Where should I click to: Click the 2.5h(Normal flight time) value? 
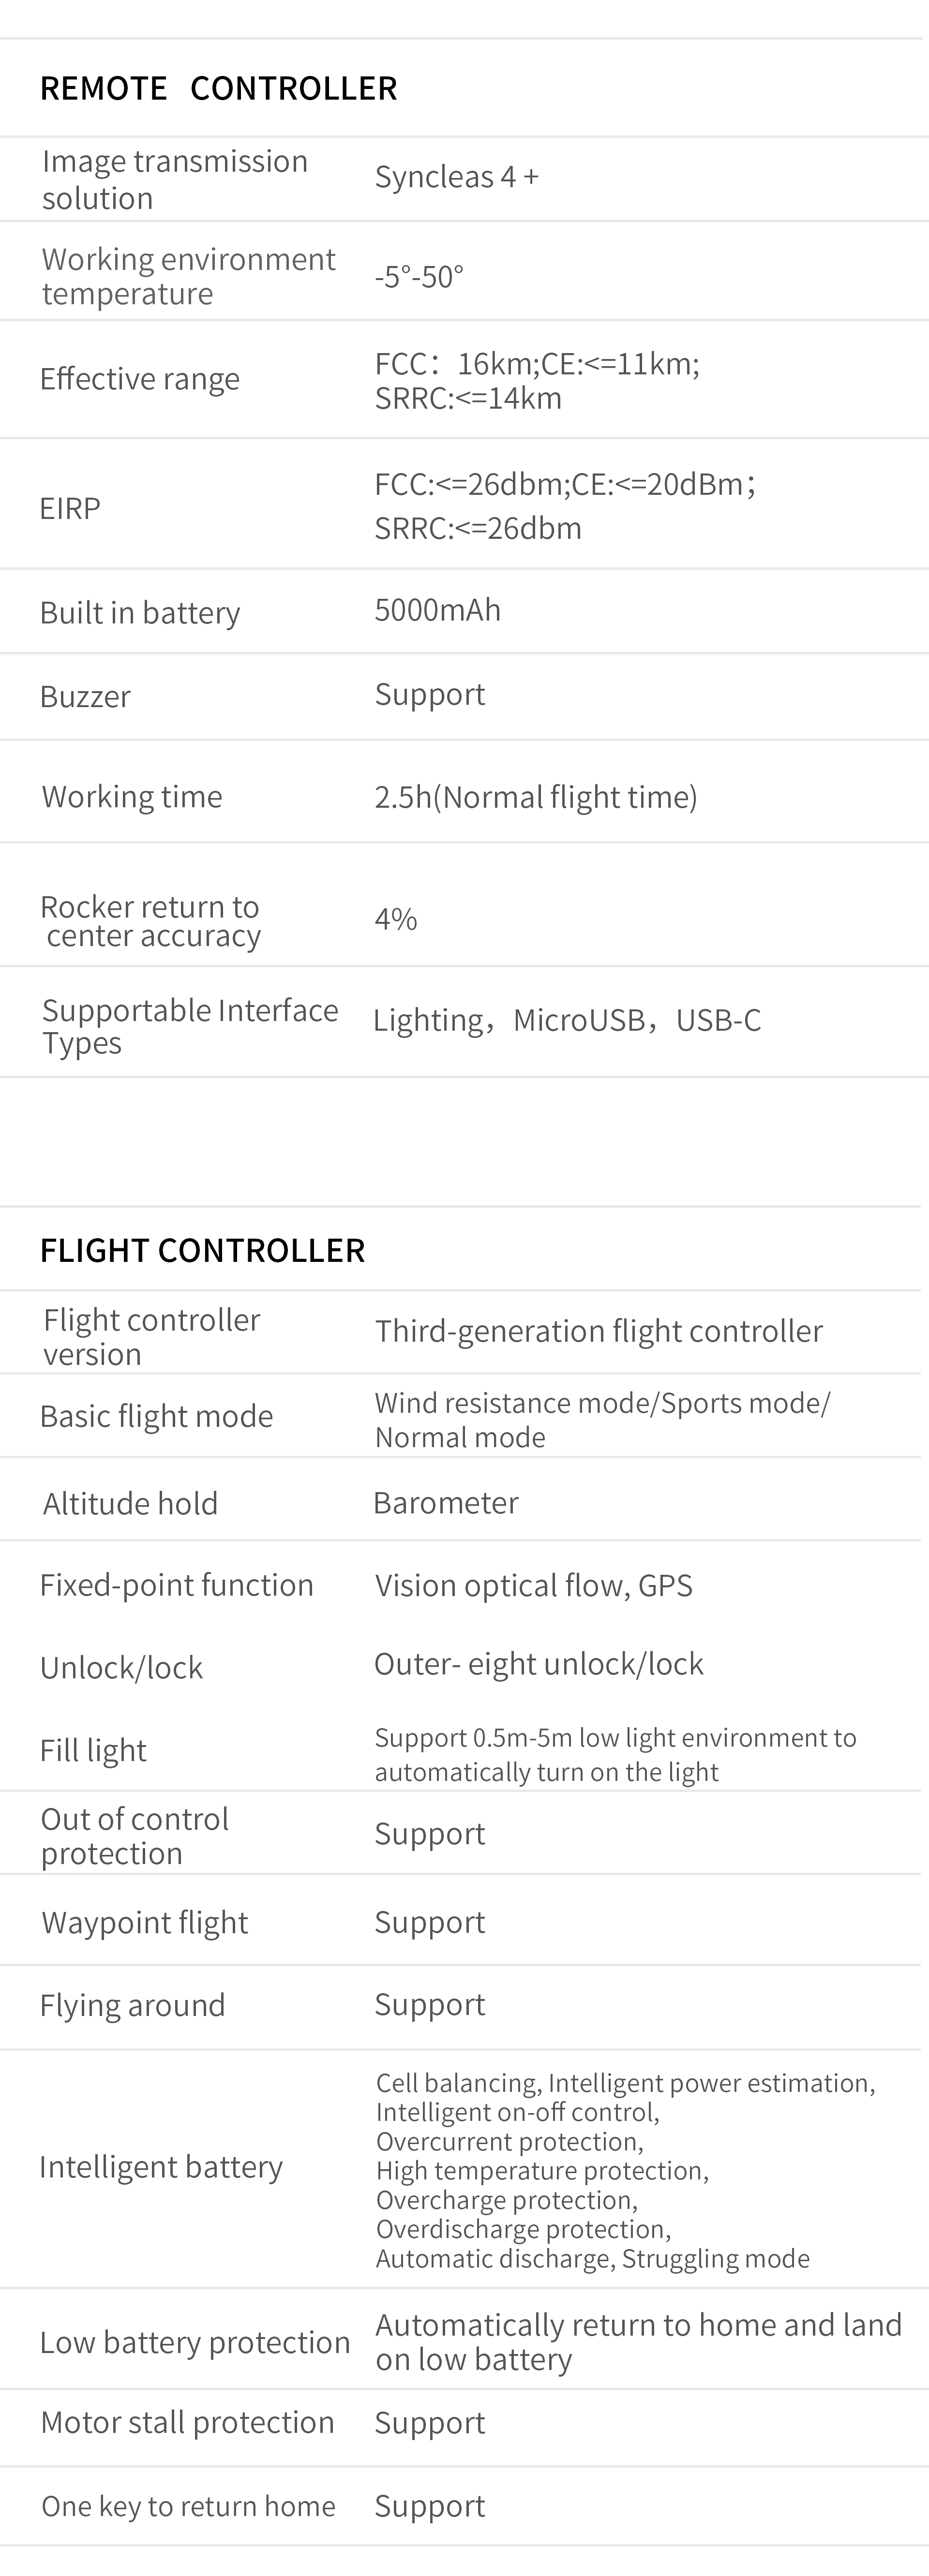pyautogui.click(x=535, y=797)
